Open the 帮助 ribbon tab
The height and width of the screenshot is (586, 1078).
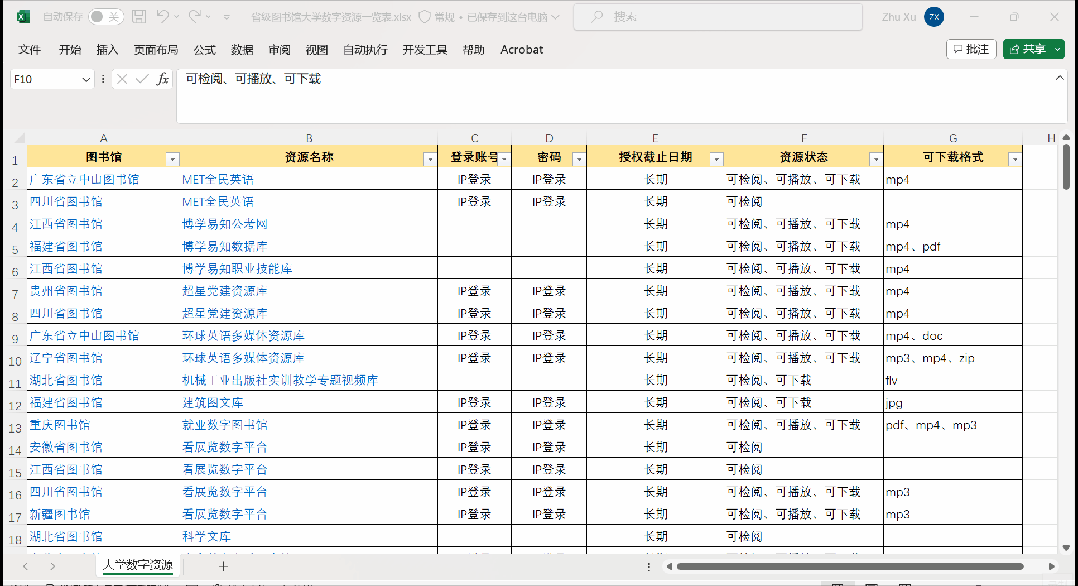point(474,50)
